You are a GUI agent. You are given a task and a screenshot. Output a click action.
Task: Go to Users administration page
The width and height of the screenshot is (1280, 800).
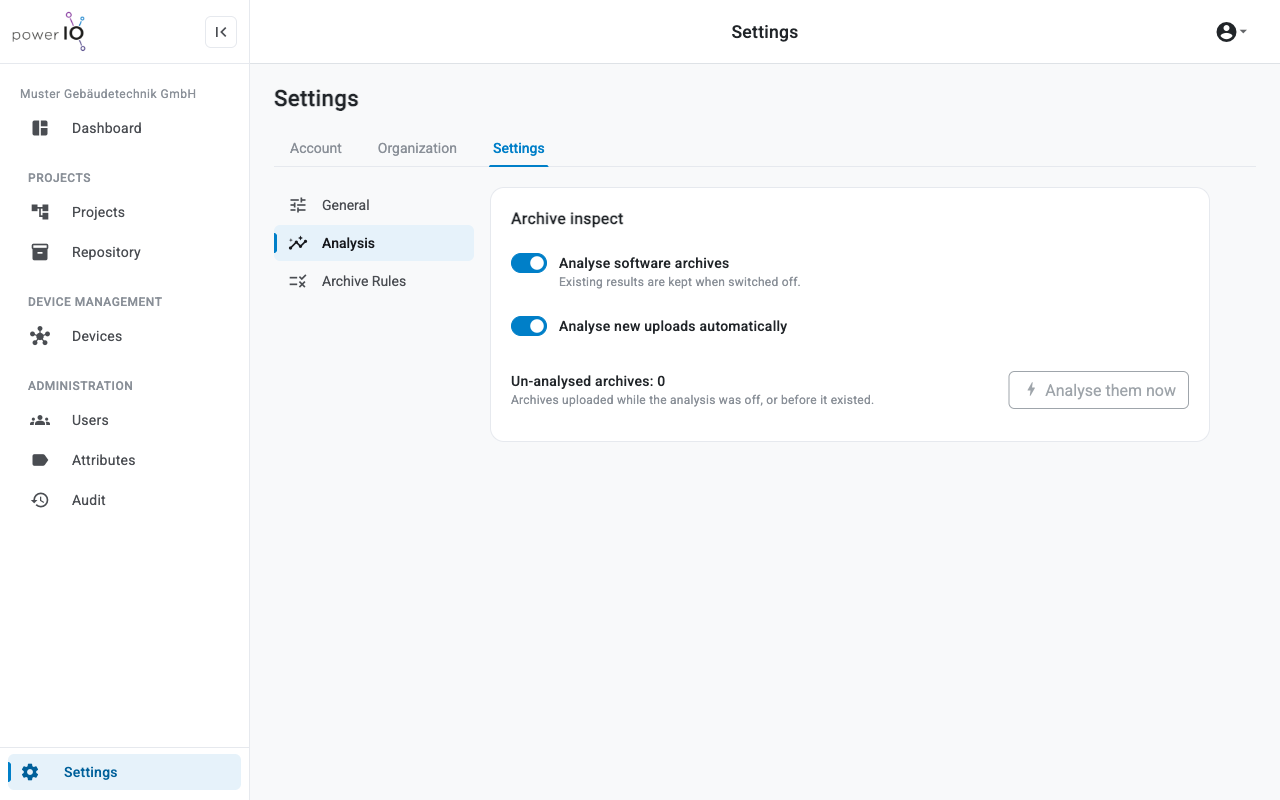(124, 420)
